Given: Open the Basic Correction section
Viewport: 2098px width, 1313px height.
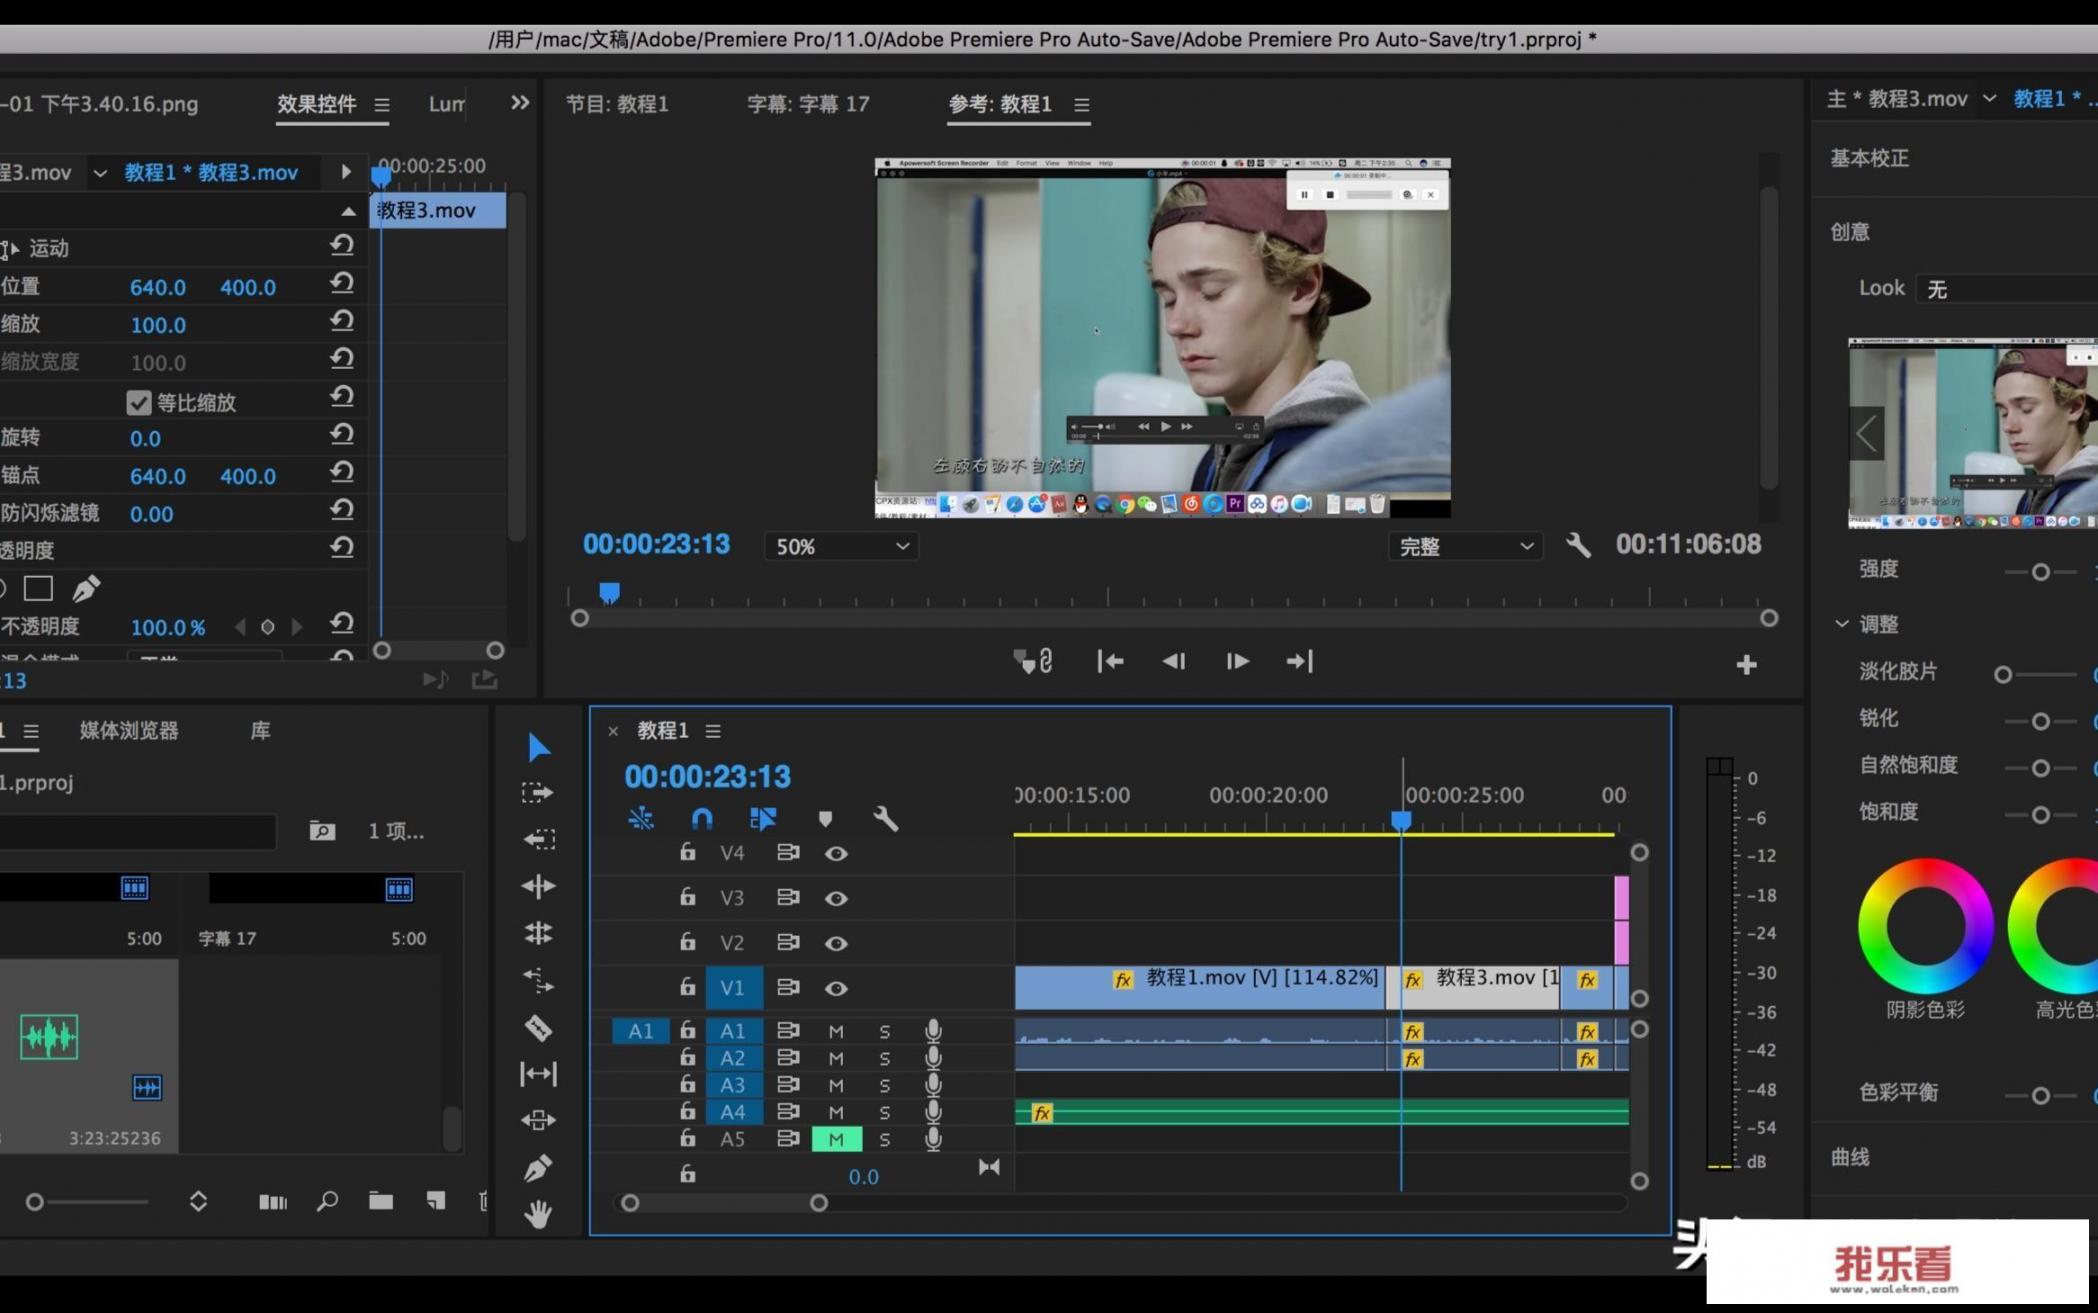Looking at the screenshot, I should coord(1869,158).
